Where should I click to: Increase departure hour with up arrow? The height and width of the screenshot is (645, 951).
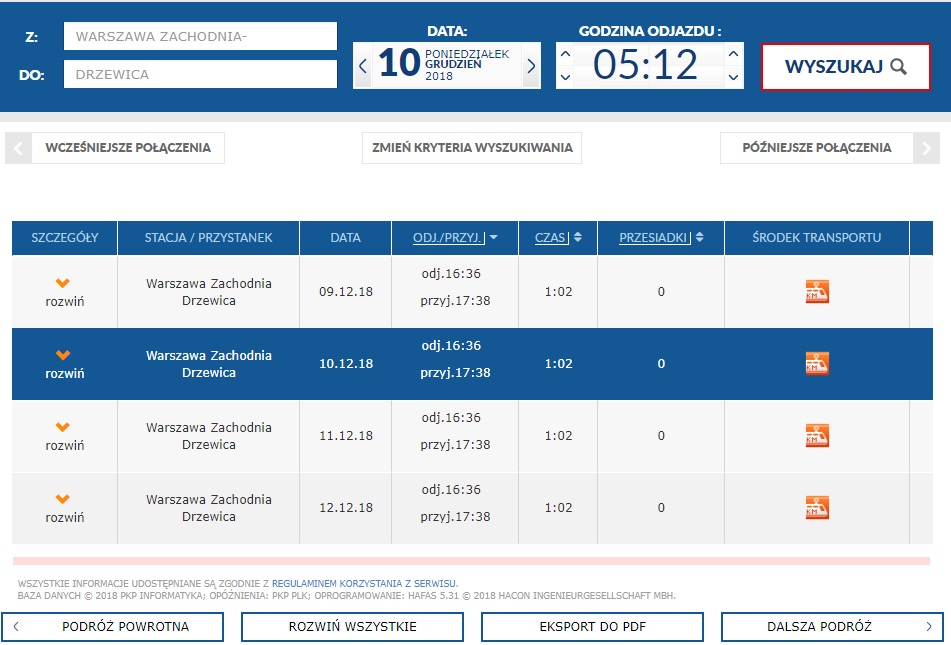click(x=566, y=54)
